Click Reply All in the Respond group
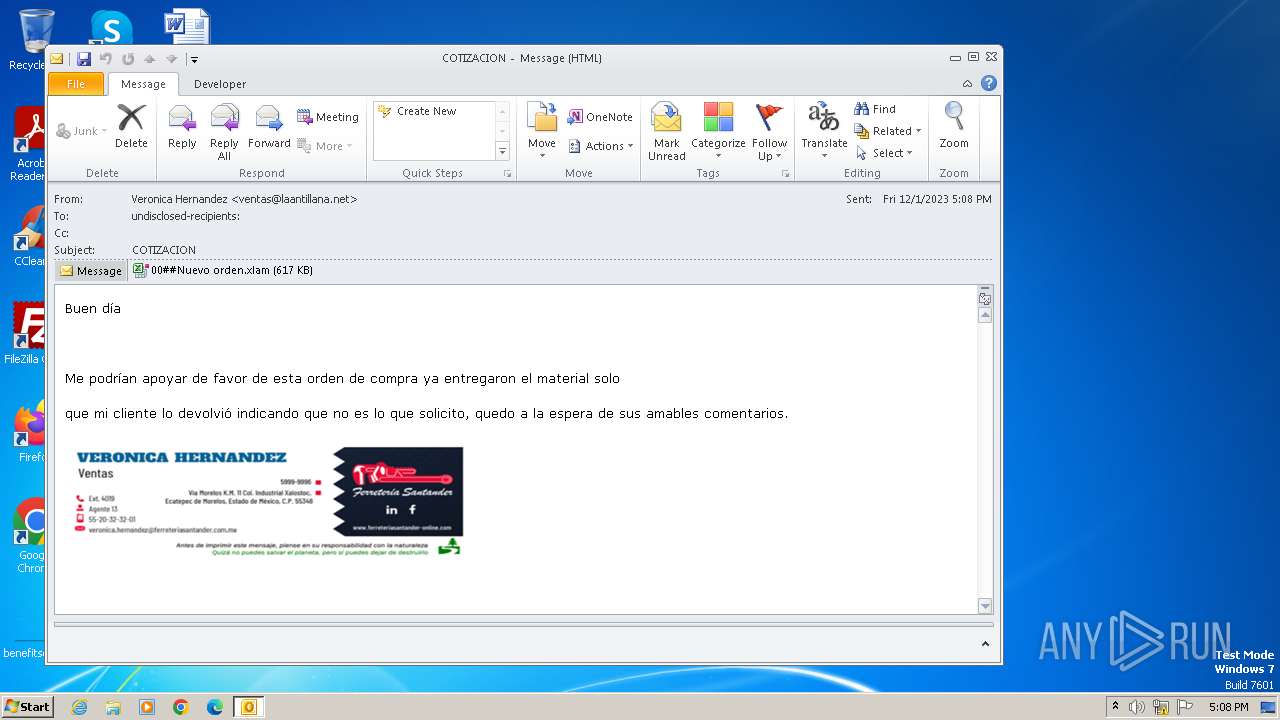1280x720 pixels. tap(224, 132)
